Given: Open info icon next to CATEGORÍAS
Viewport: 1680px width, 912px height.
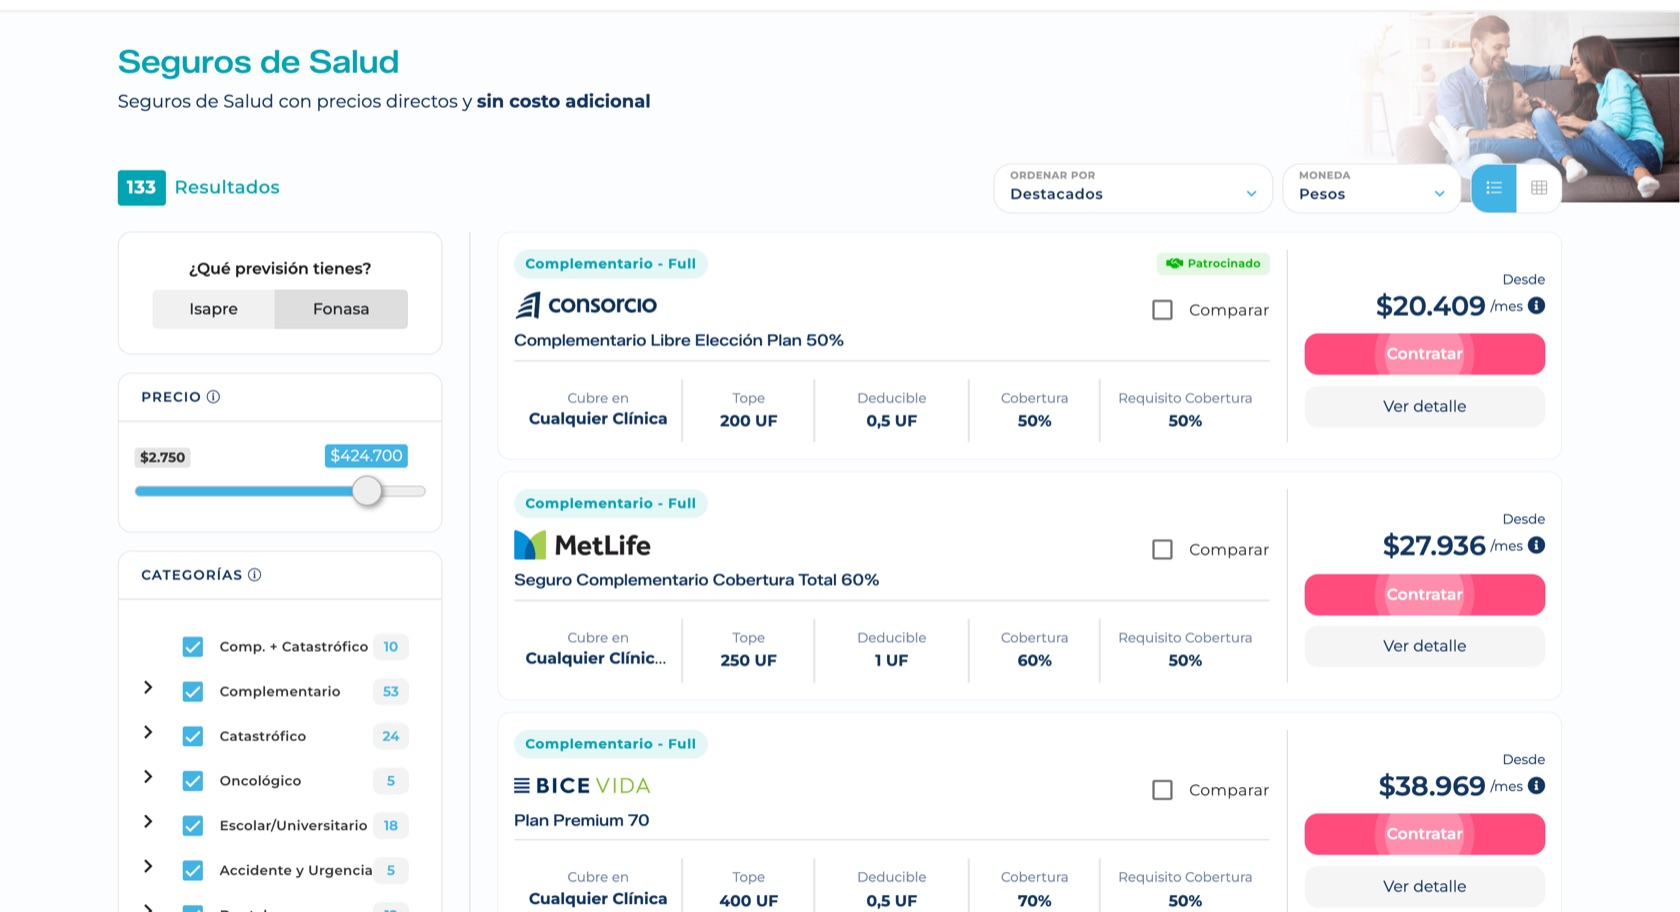Looking at the screenshot, I should pyautogui.click(x=254, y=575).
